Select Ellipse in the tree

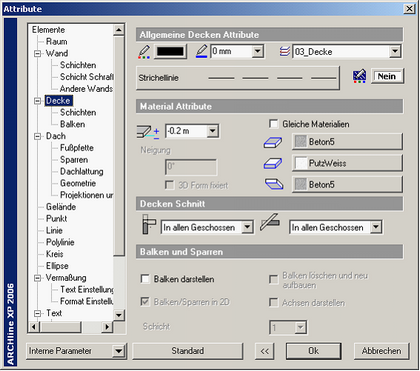coord(57,266)
